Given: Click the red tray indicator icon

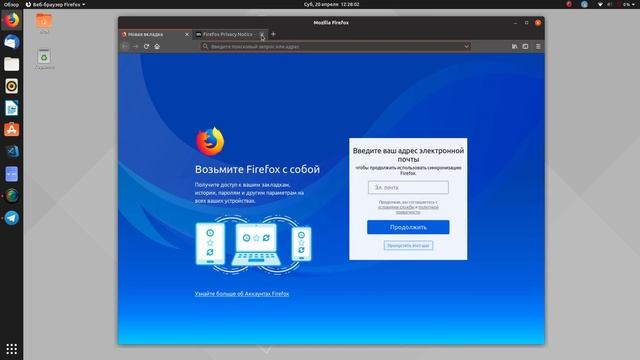Looking at the screenshot, I should (x=569, y=4).
